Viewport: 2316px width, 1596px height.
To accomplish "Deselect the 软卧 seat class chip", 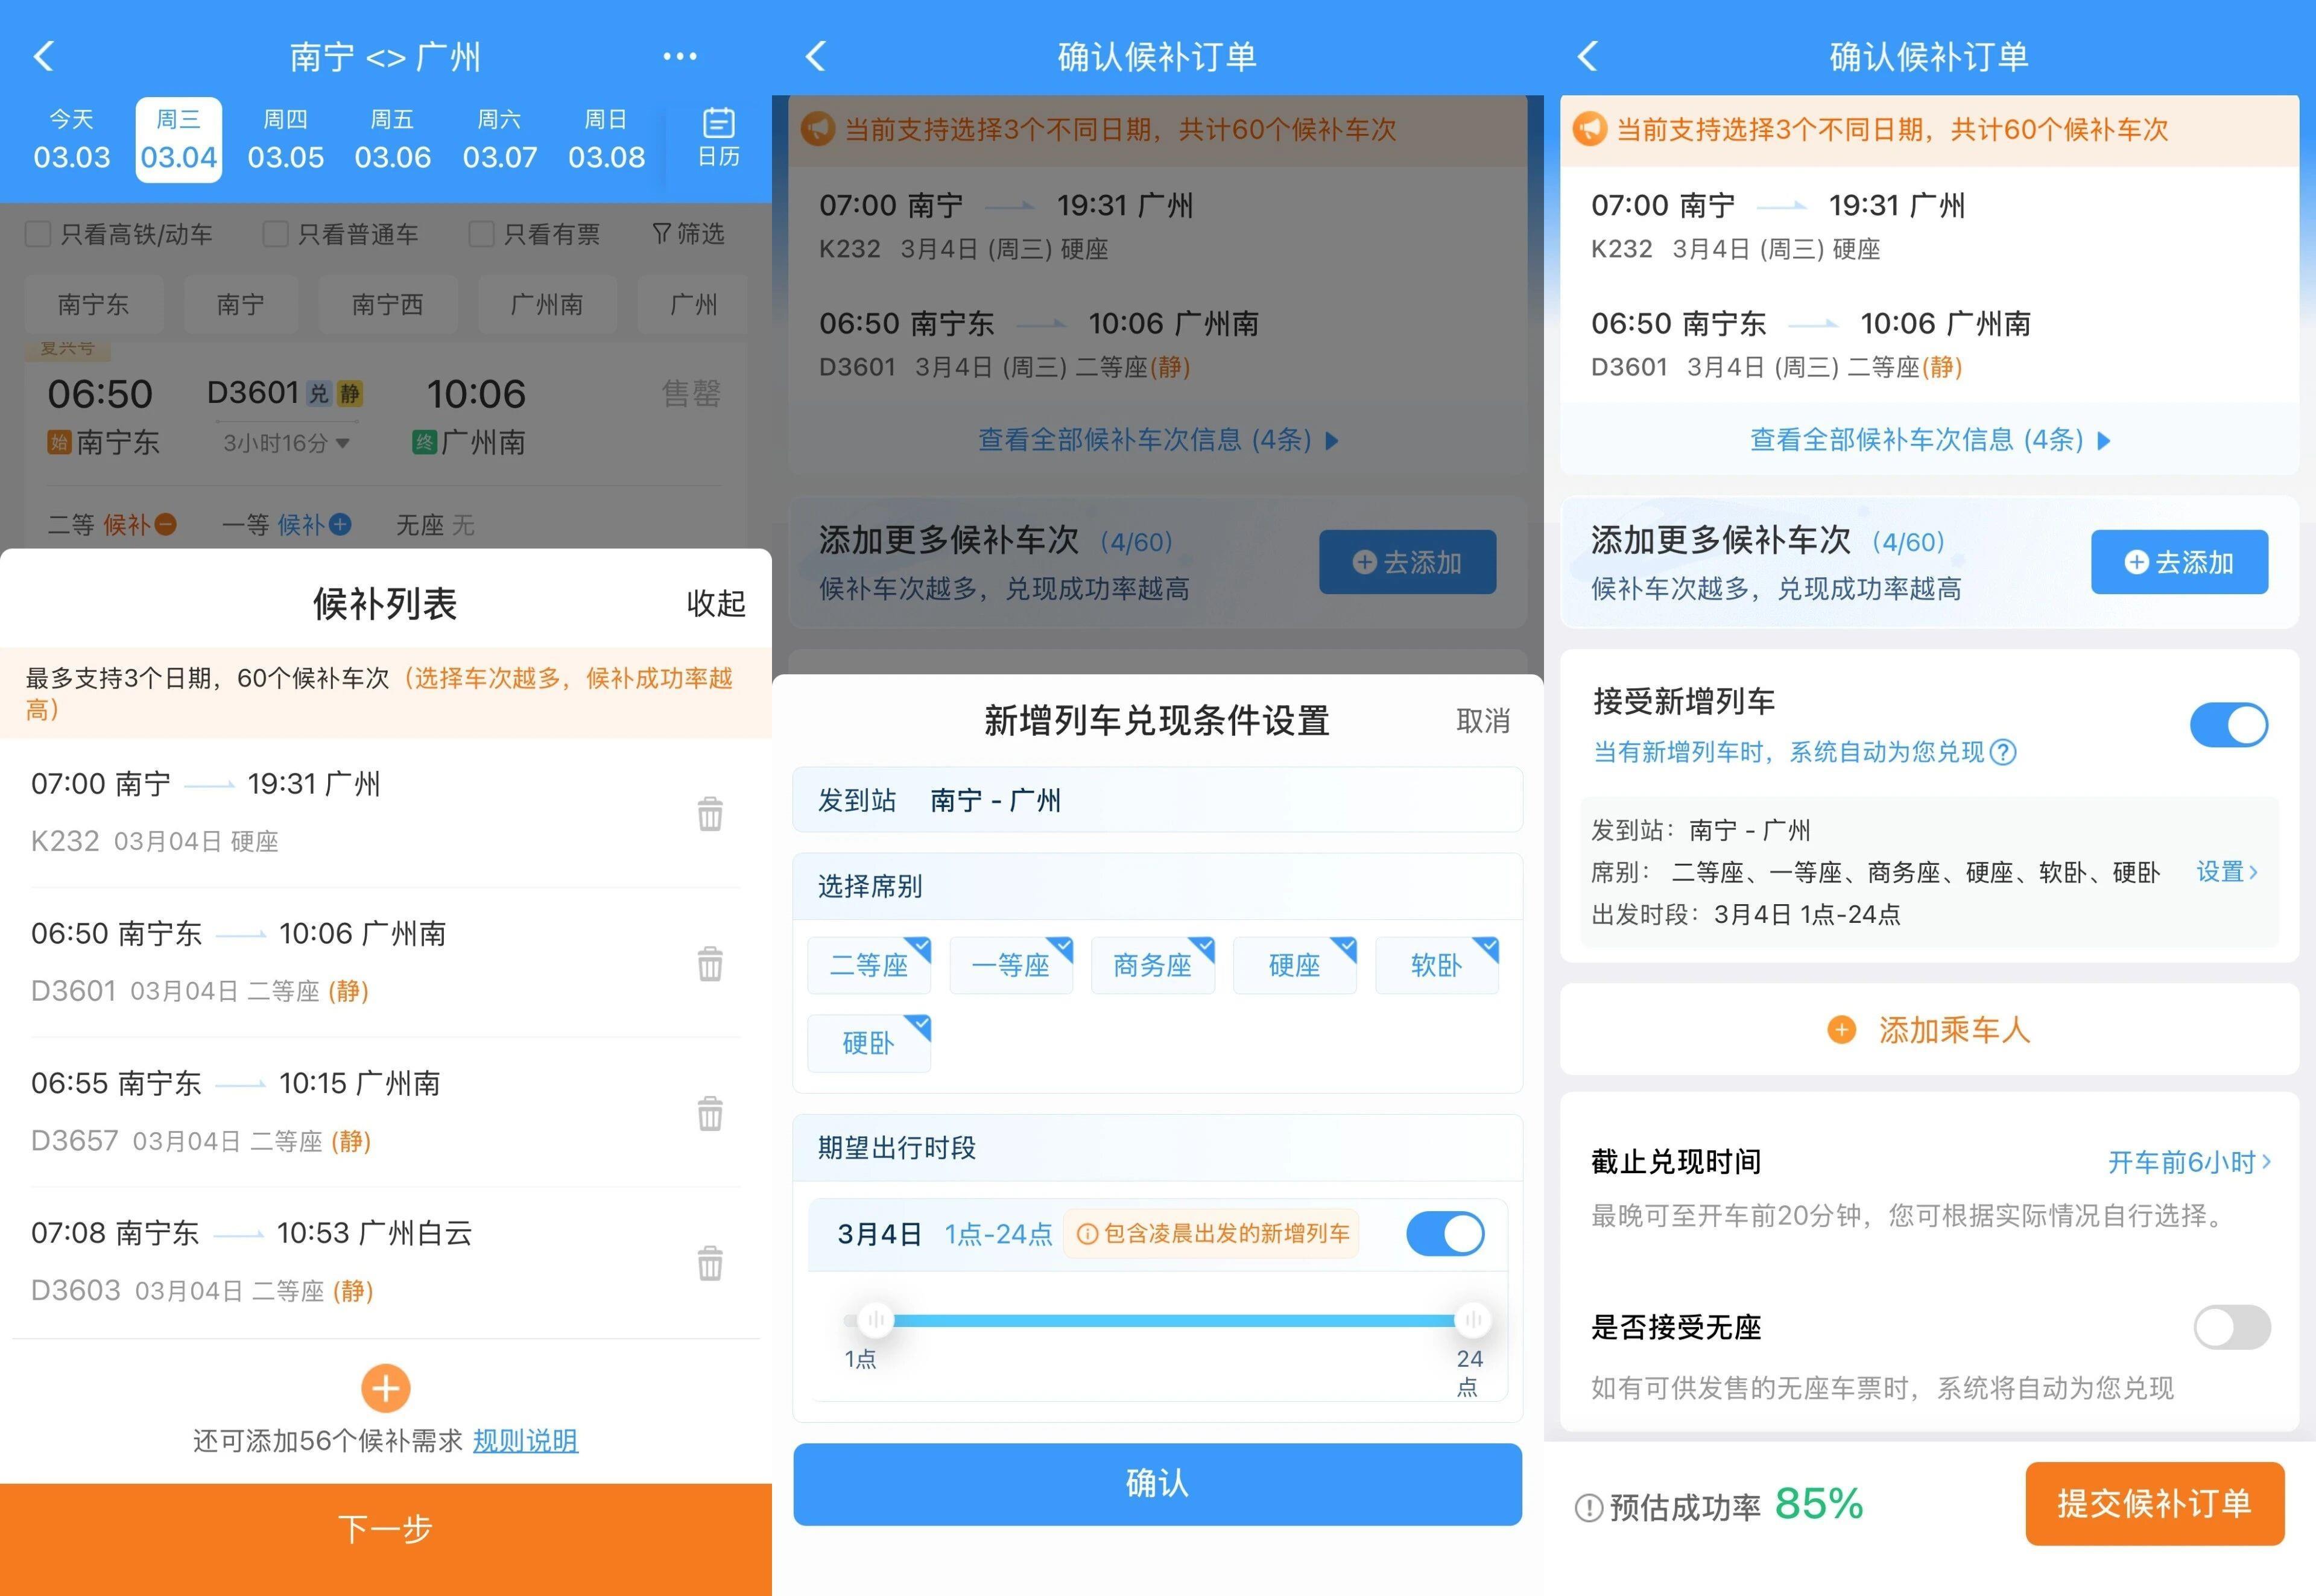I will coord(1437,965).
